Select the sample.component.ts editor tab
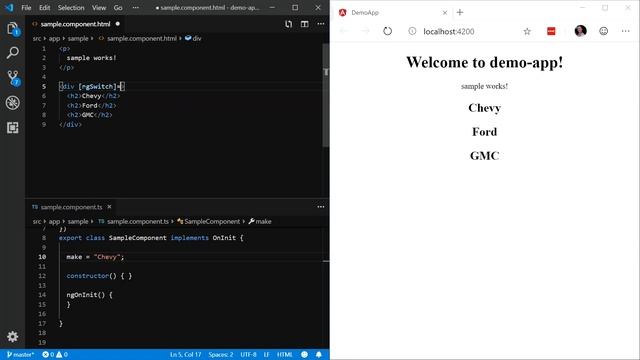 click(71, 207)
